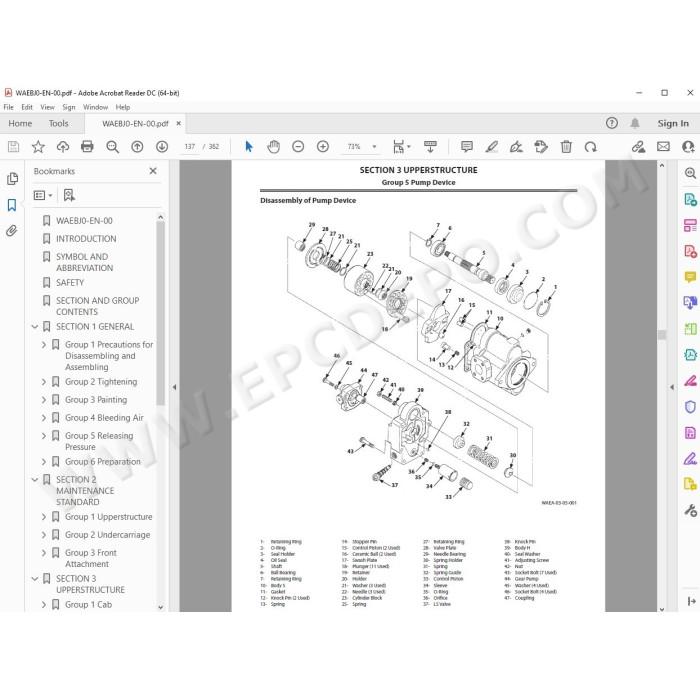Open the attachments paperclip panel
The height and width of the screenshot is (700, 700).
click(12, 231)
